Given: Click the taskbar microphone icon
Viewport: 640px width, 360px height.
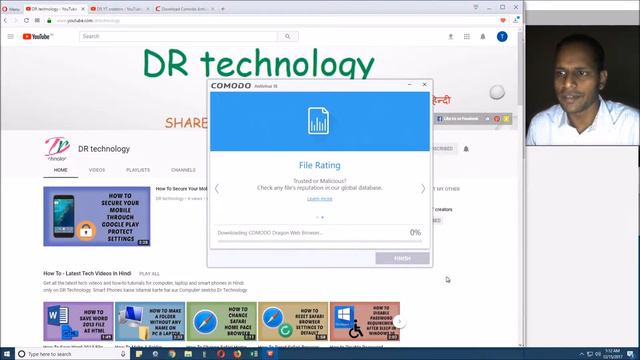Looking at the screenshot, I should pyautogui.click(x=123, y=354).
